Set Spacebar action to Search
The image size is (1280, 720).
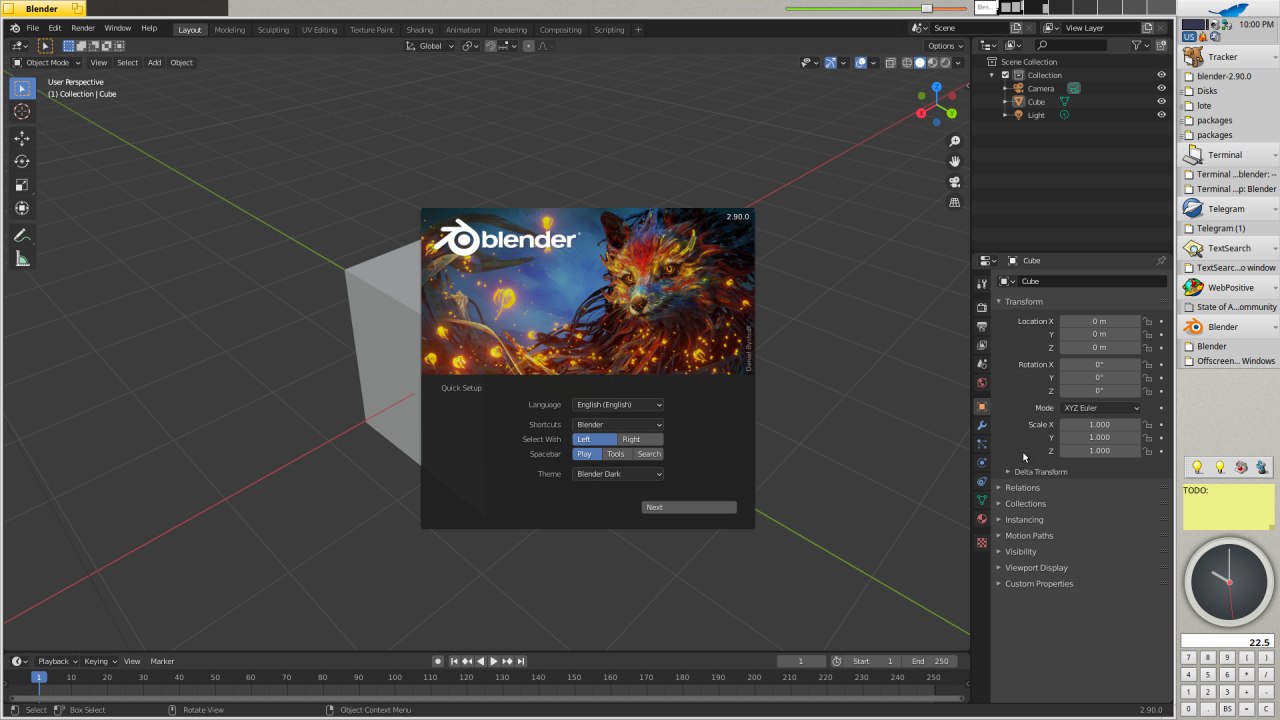pos(649,454)
